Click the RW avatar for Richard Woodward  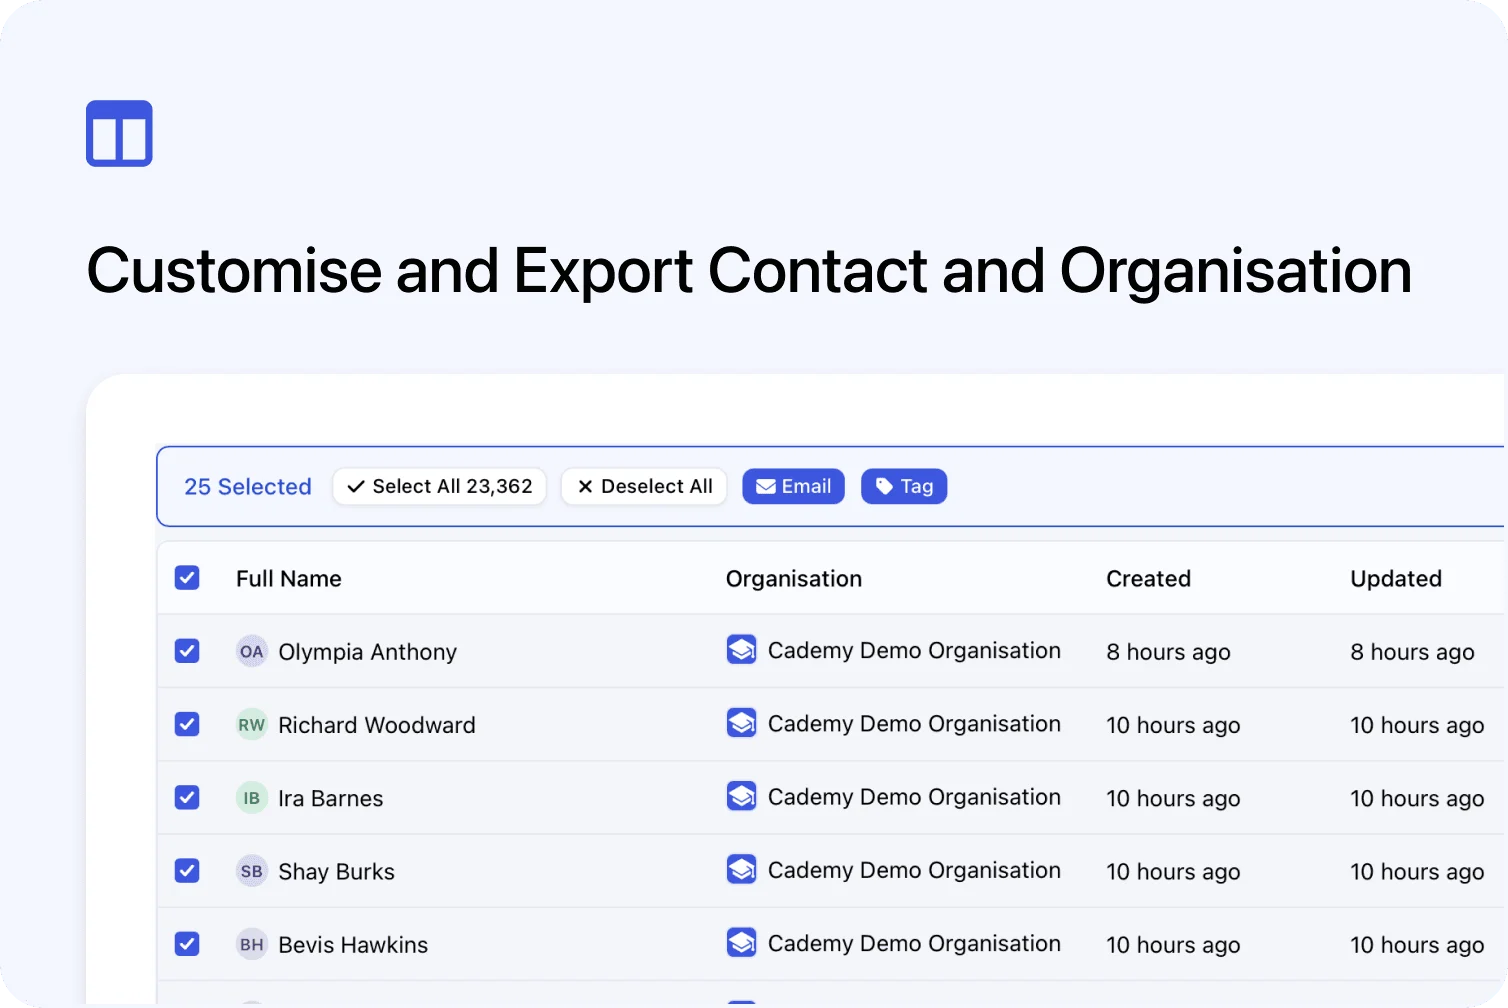pos(251,725)
